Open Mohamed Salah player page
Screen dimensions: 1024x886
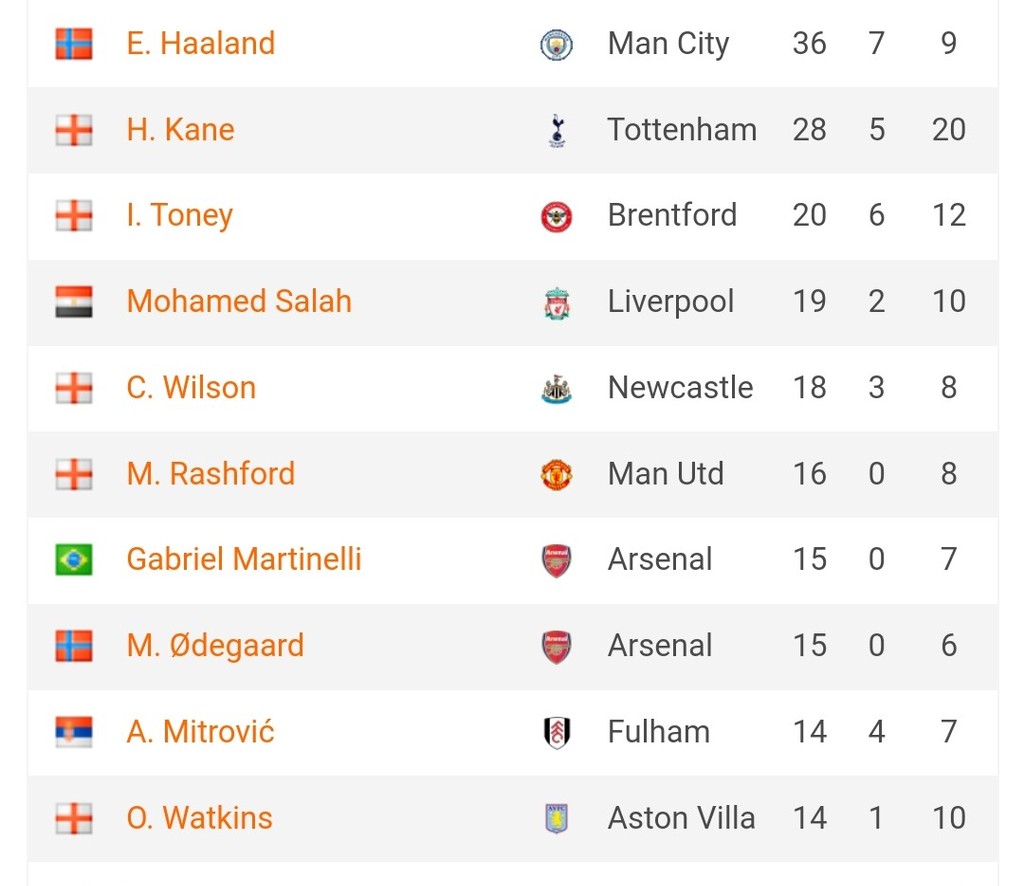(x=239, y=301)
